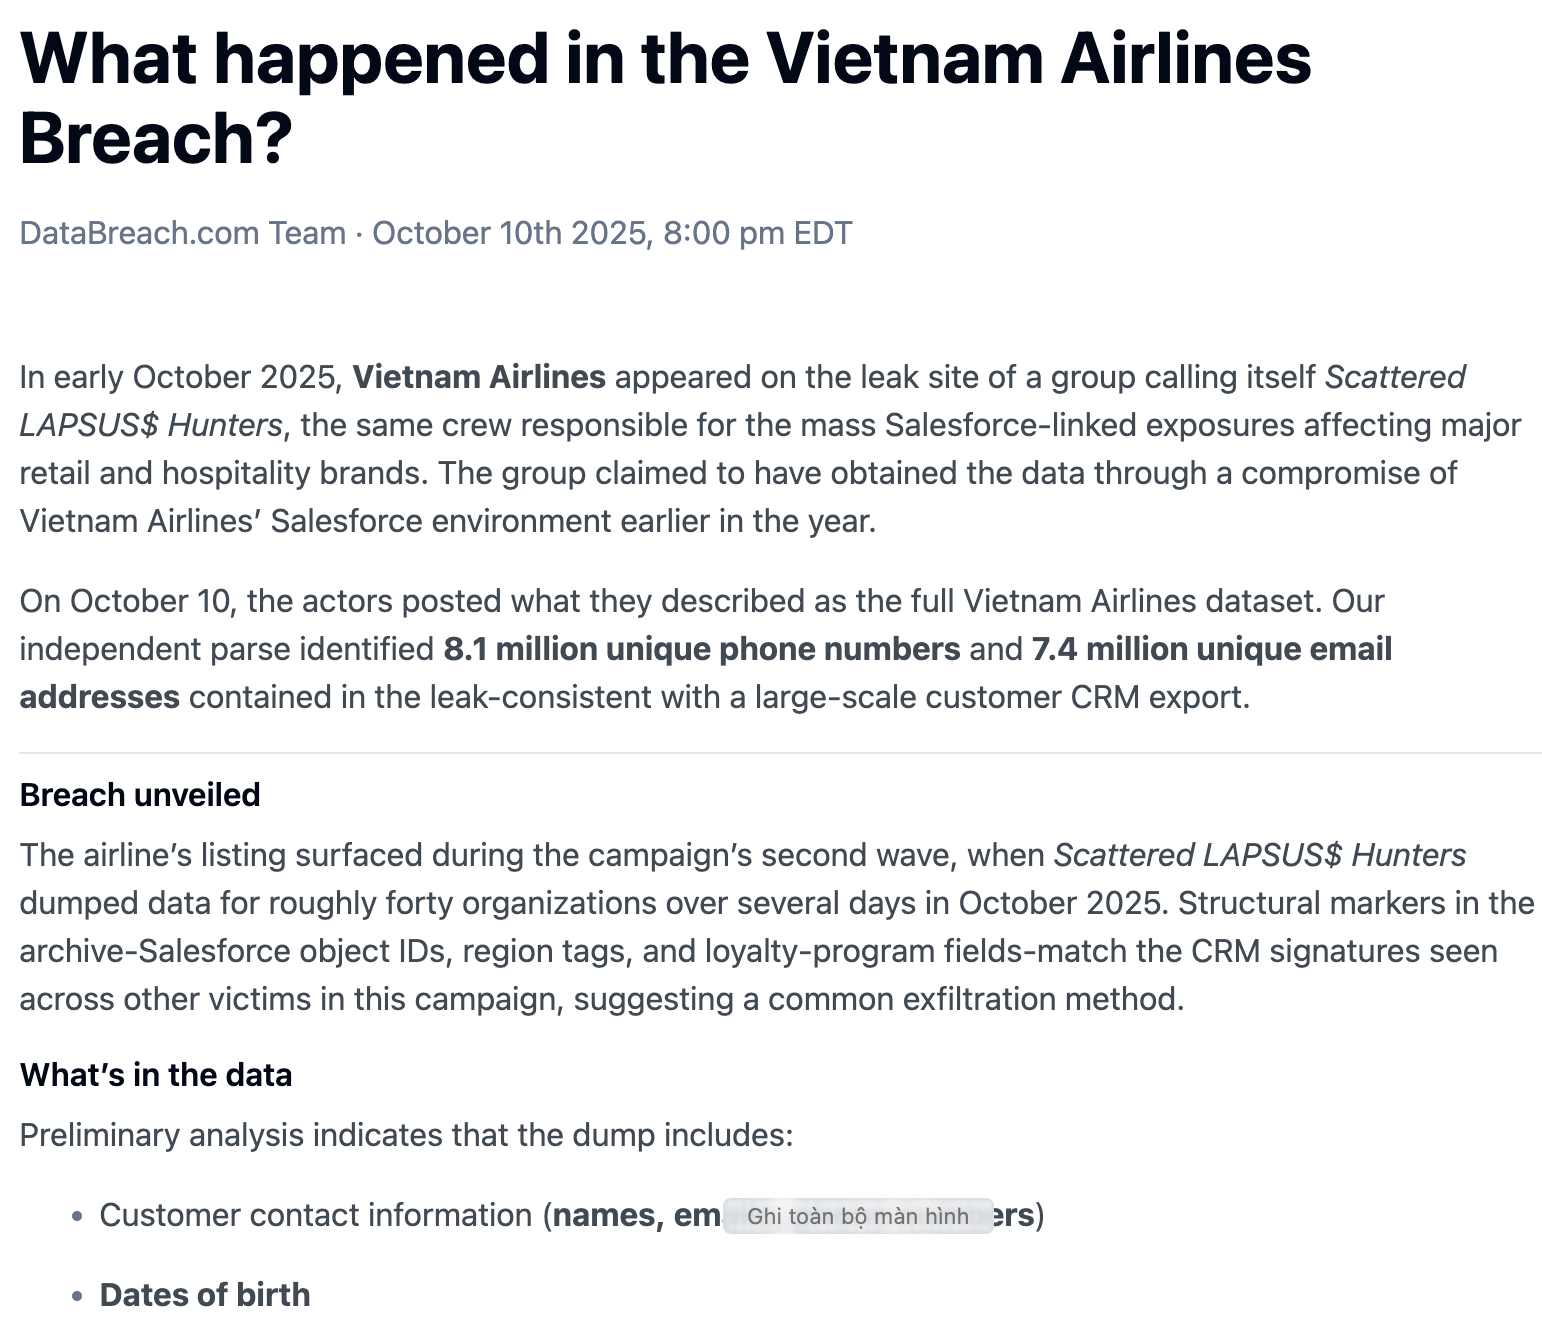Click the bullet dot before "Dates of birth"

[78, 1297]
